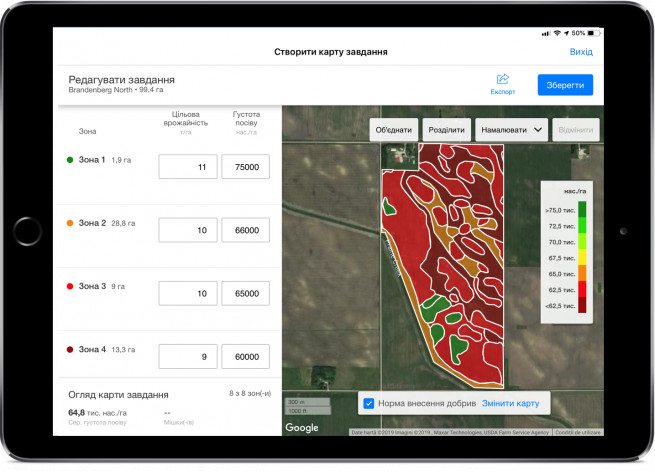Image resolution: width=655 pixels, height=472 pixels.
Task: Click the blue Зберегти button
Action: point(565,85)
